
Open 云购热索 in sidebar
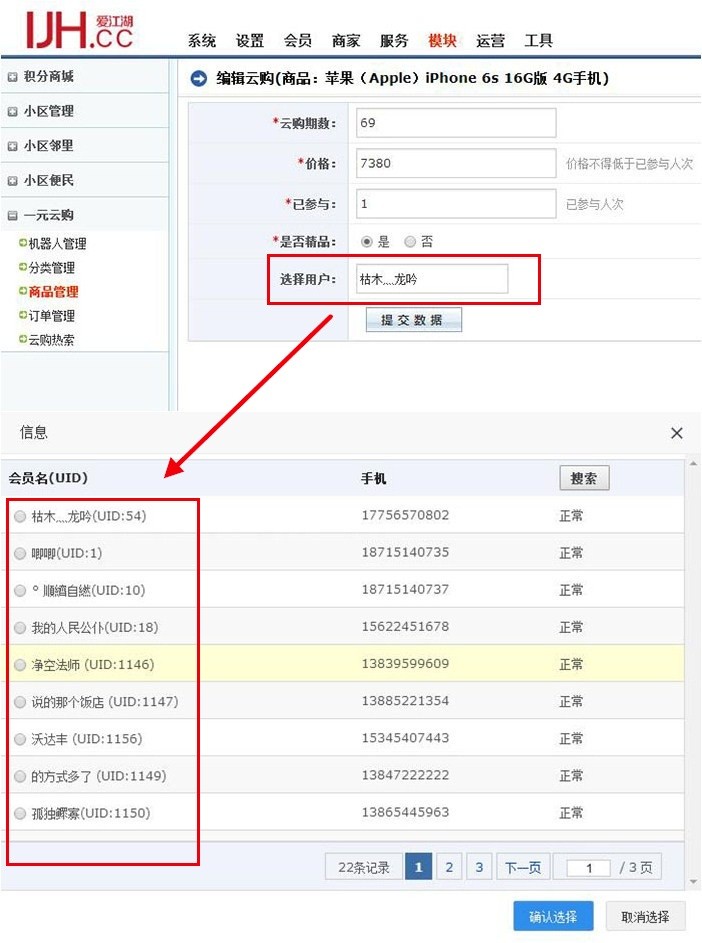pyautogui.click(x=52, y=340)
